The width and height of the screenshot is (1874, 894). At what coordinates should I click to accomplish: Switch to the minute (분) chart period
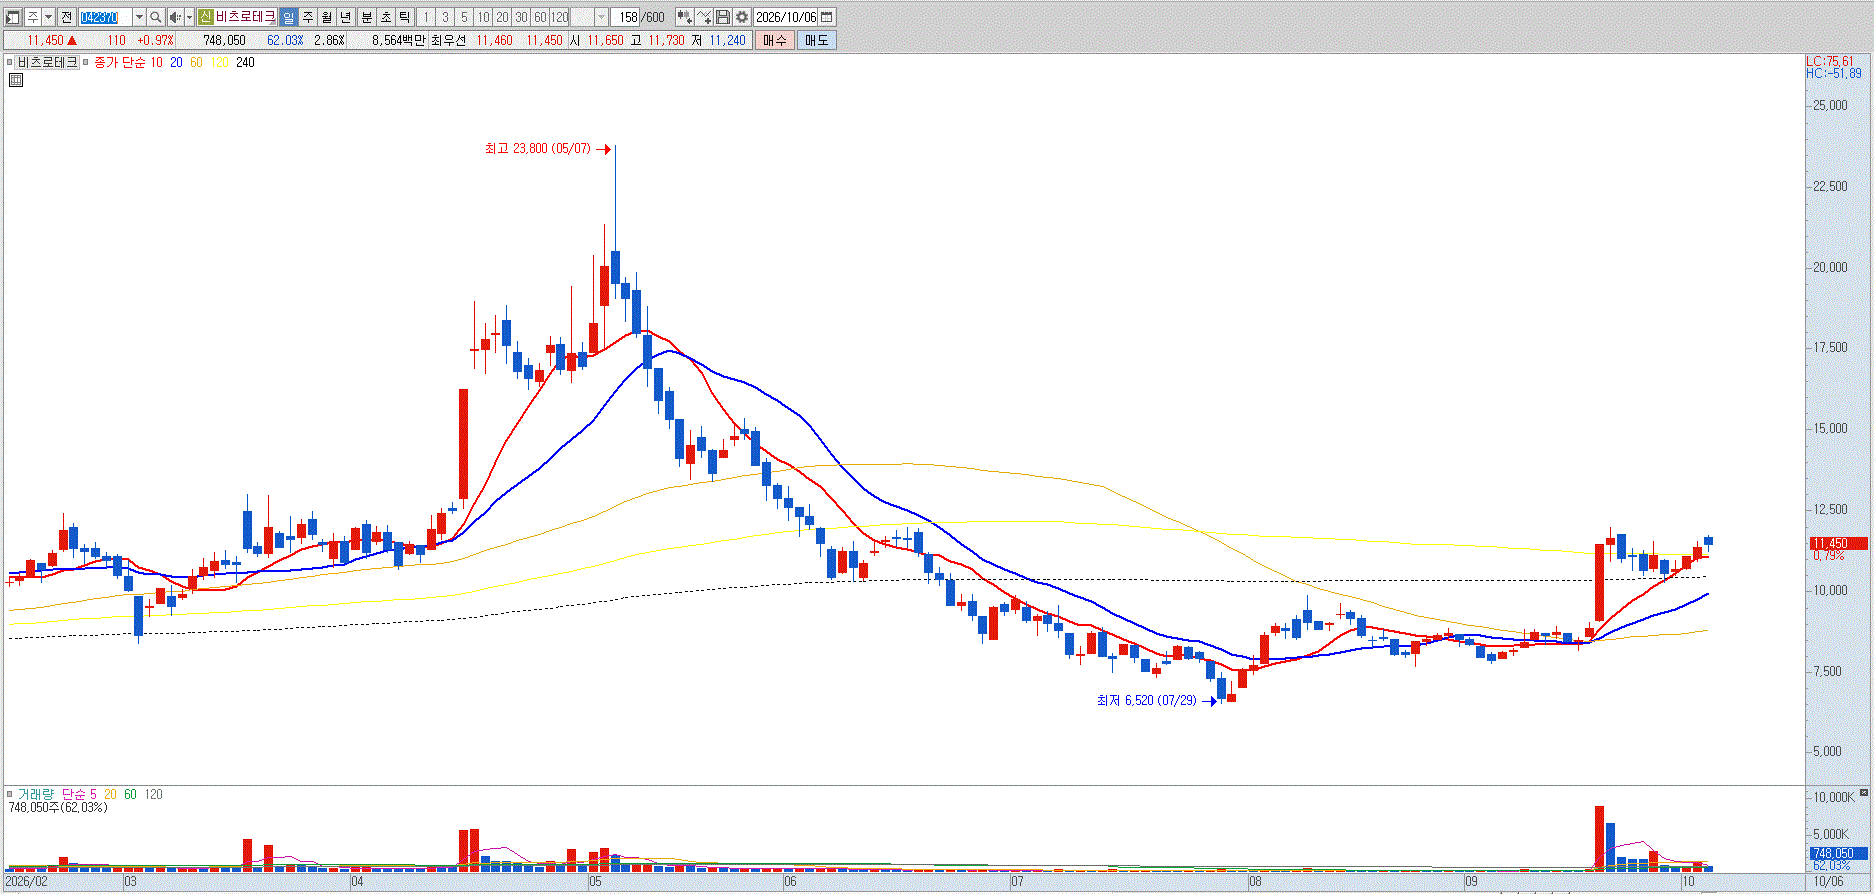[x=367, y=17]
